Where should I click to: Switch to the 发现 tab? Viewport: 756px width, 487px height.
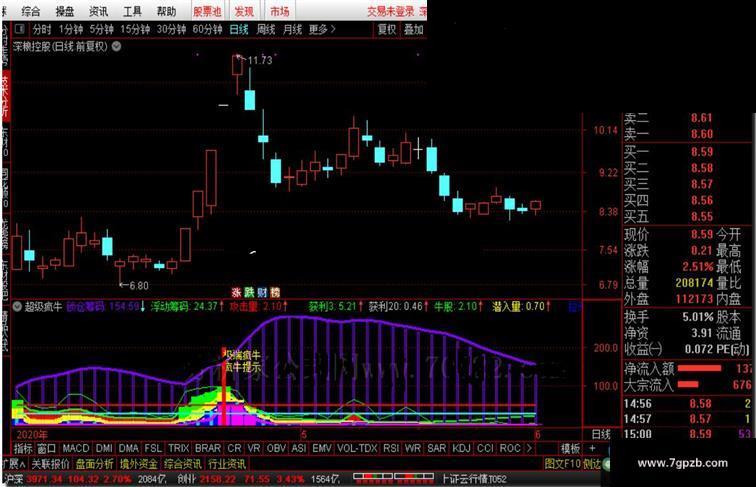[x=244, y=11]
